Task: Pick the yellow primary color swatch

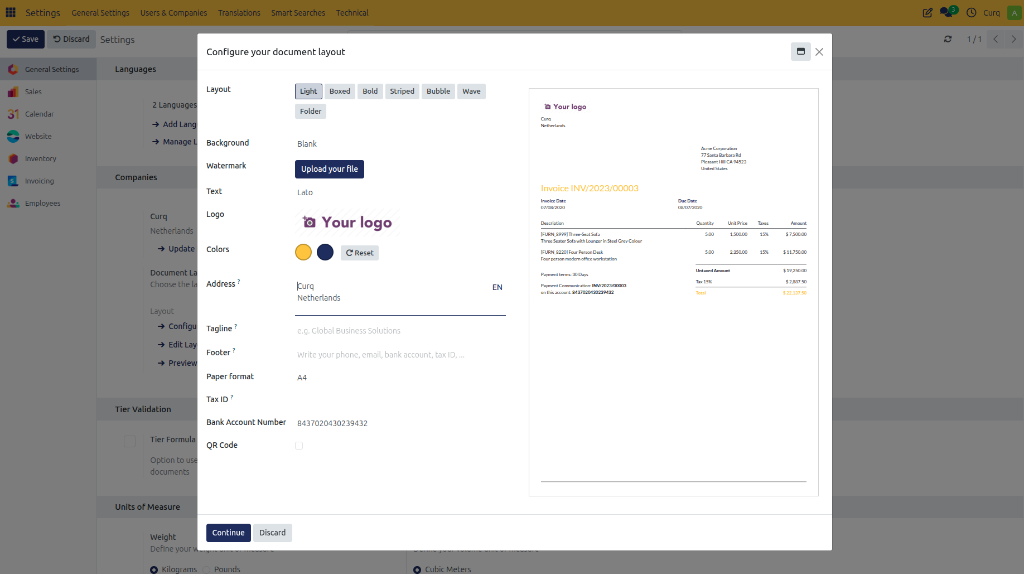Action: [x=303, y=252]
